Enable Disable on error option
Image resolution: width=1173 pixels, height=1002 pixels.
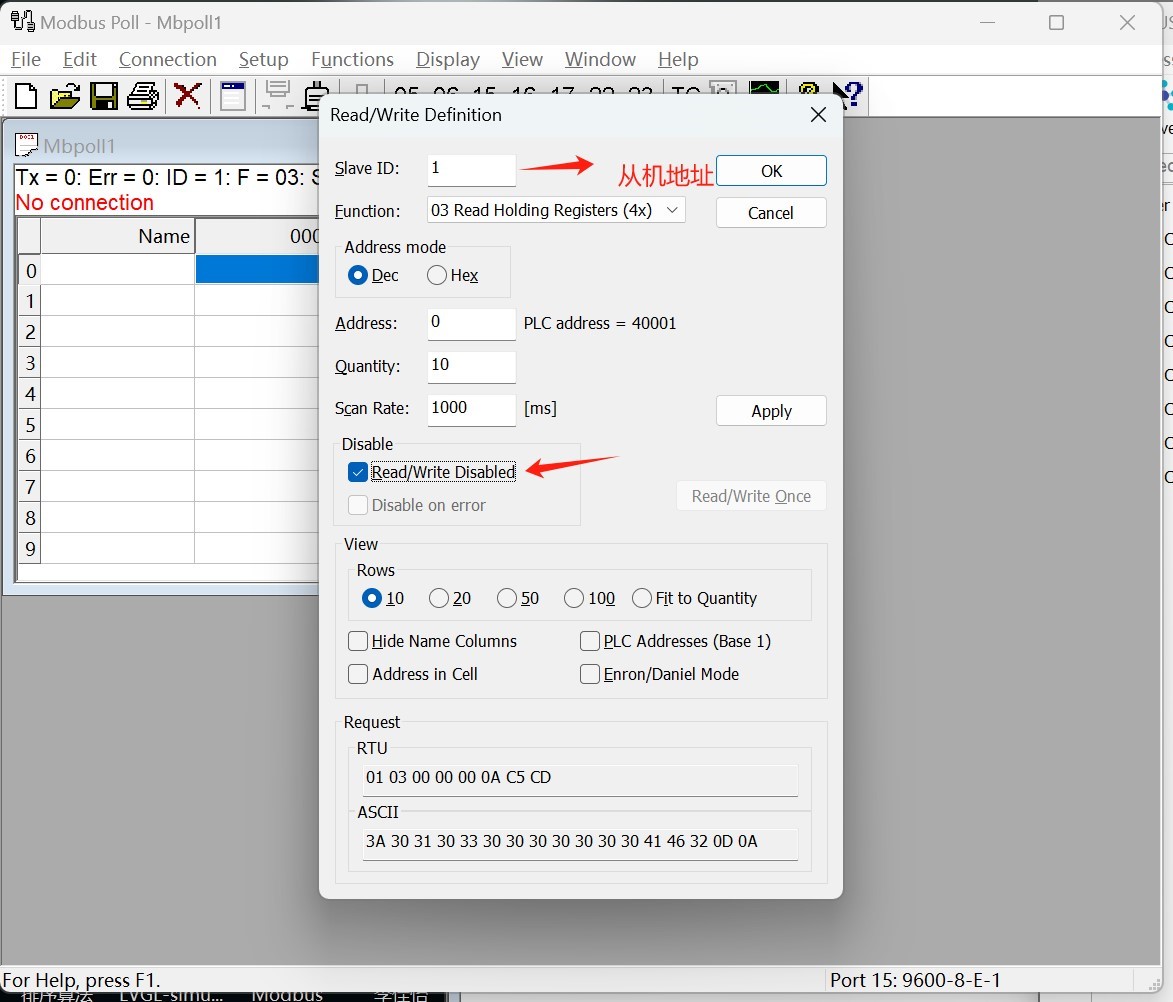[357, 505]
